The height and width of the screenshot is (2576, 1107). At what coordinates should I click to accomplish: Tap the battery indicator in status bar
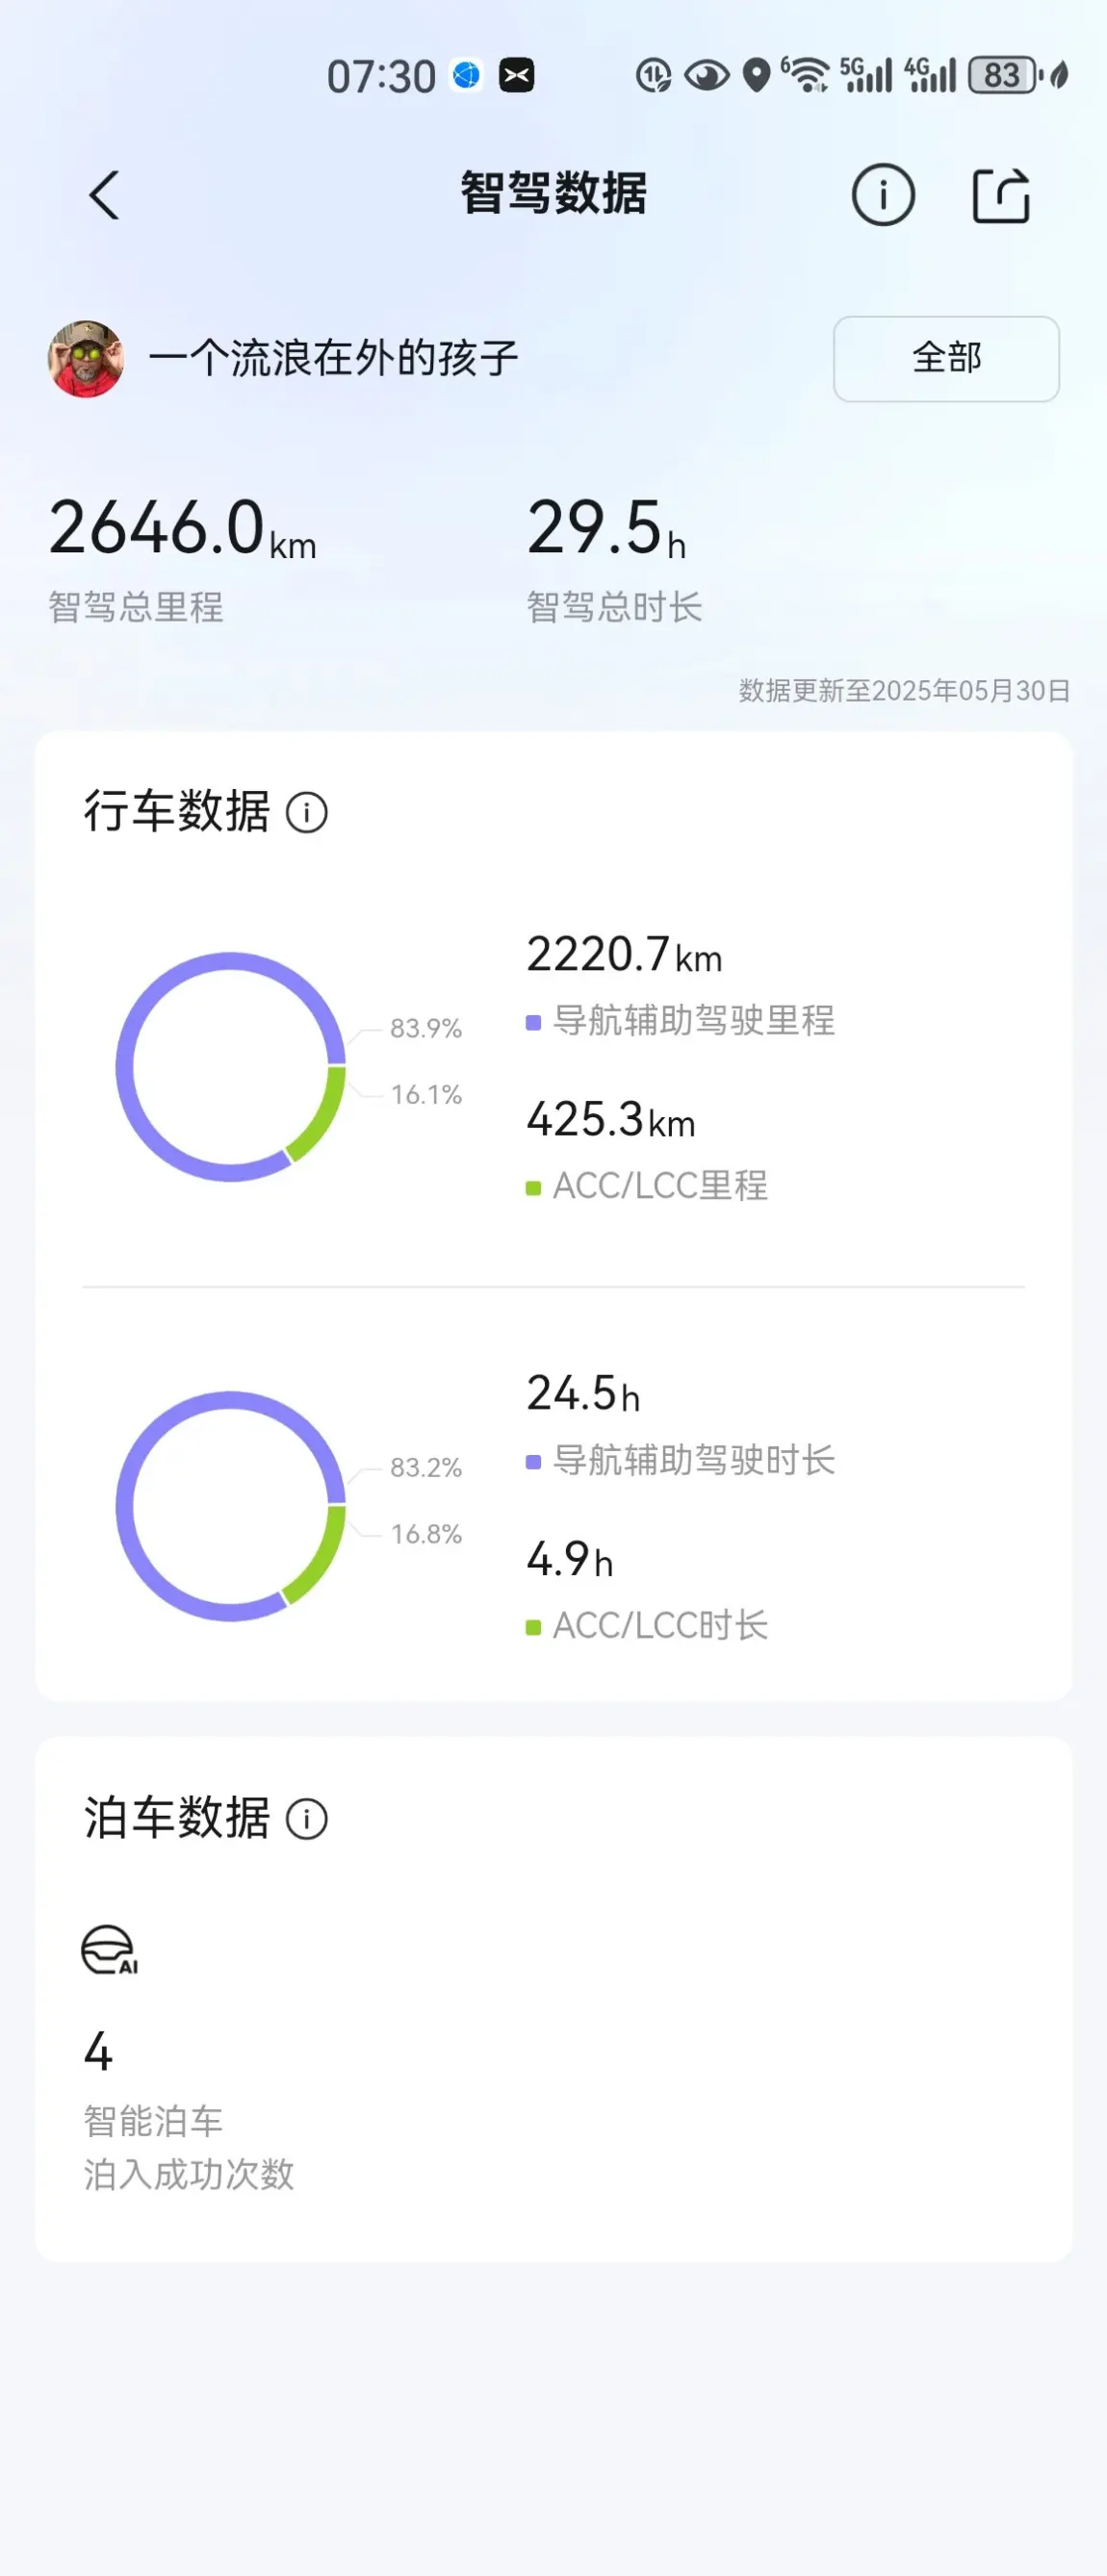click(1003, 75)
